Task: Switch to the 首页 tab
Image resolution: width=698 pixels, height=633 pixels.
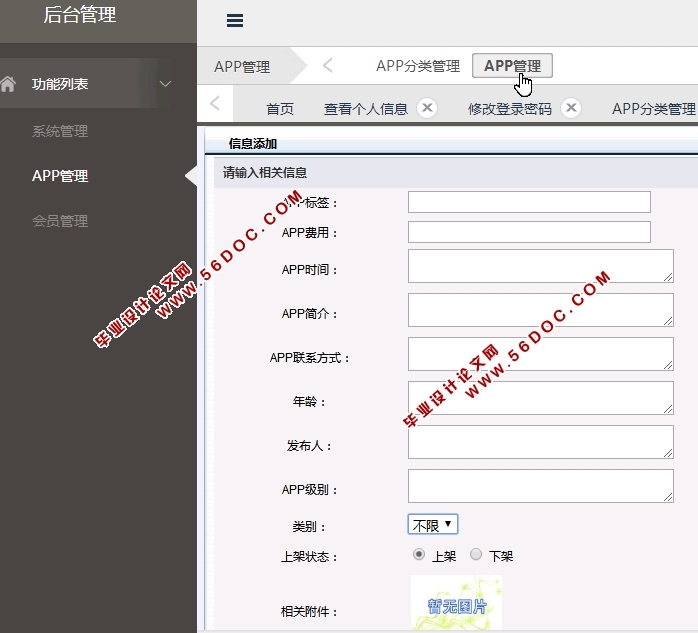Action: point(280,109)
